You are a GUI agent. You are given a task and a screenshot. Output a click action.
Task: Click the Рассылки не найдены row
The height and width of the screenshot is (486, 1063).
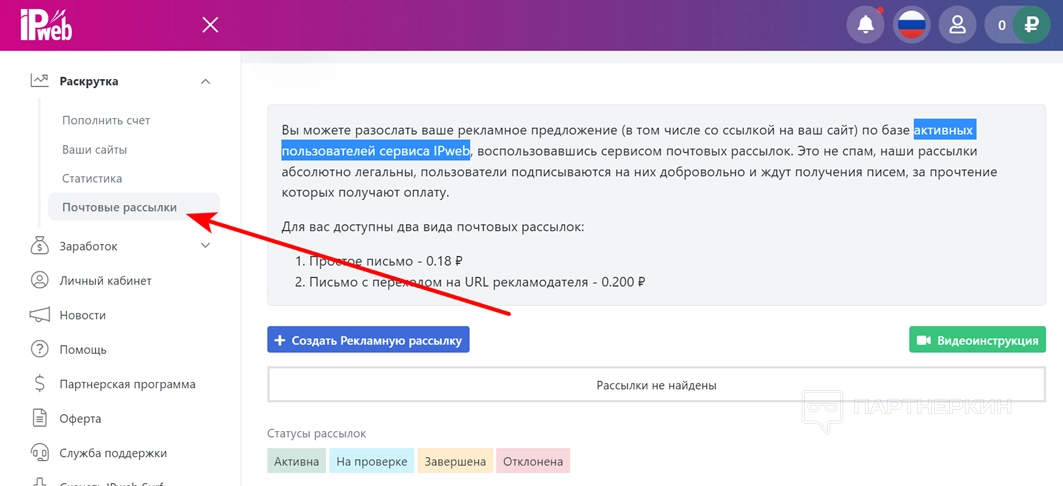(x=656, y=385)
